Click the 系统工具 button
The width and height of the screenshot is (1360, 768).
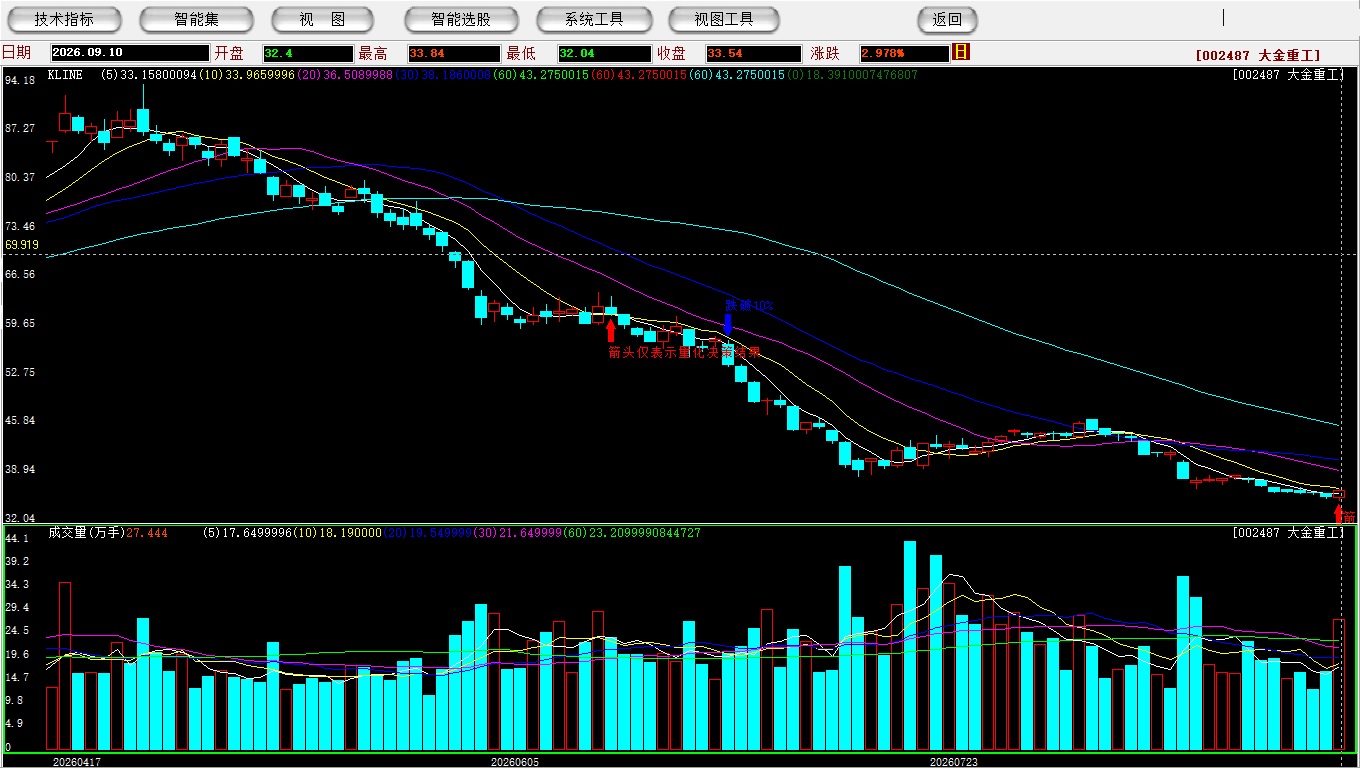pos(594,19)
